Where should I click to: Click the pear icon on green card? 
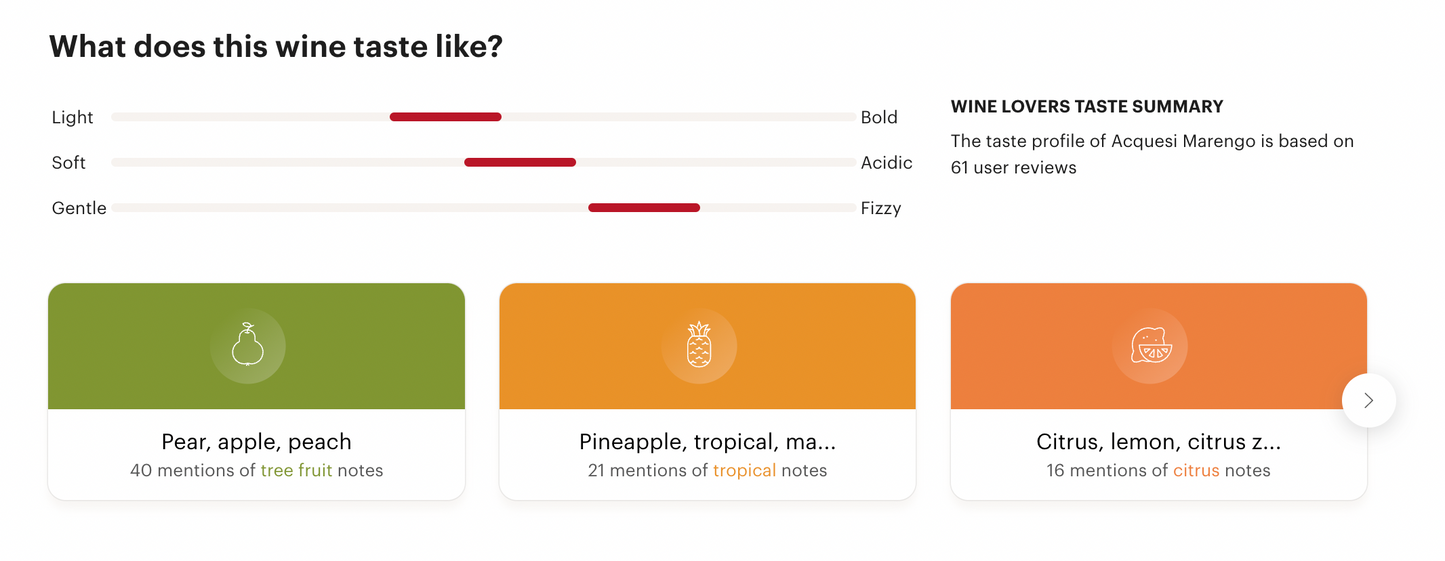[247, 346]
